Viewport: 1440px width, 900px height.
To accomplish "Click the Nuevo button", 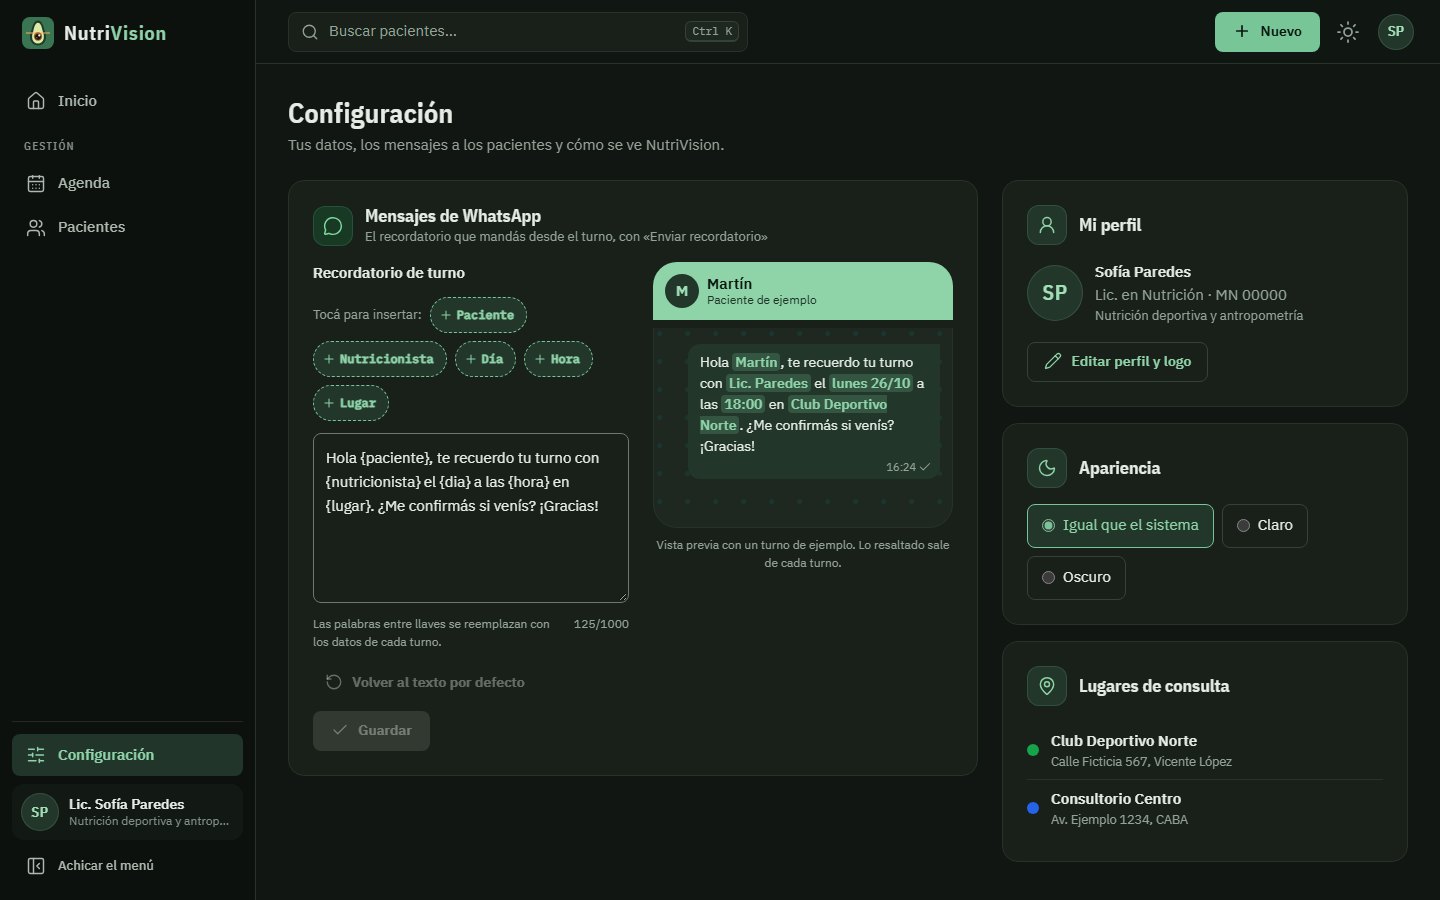I will click(x=1267, y=32).
